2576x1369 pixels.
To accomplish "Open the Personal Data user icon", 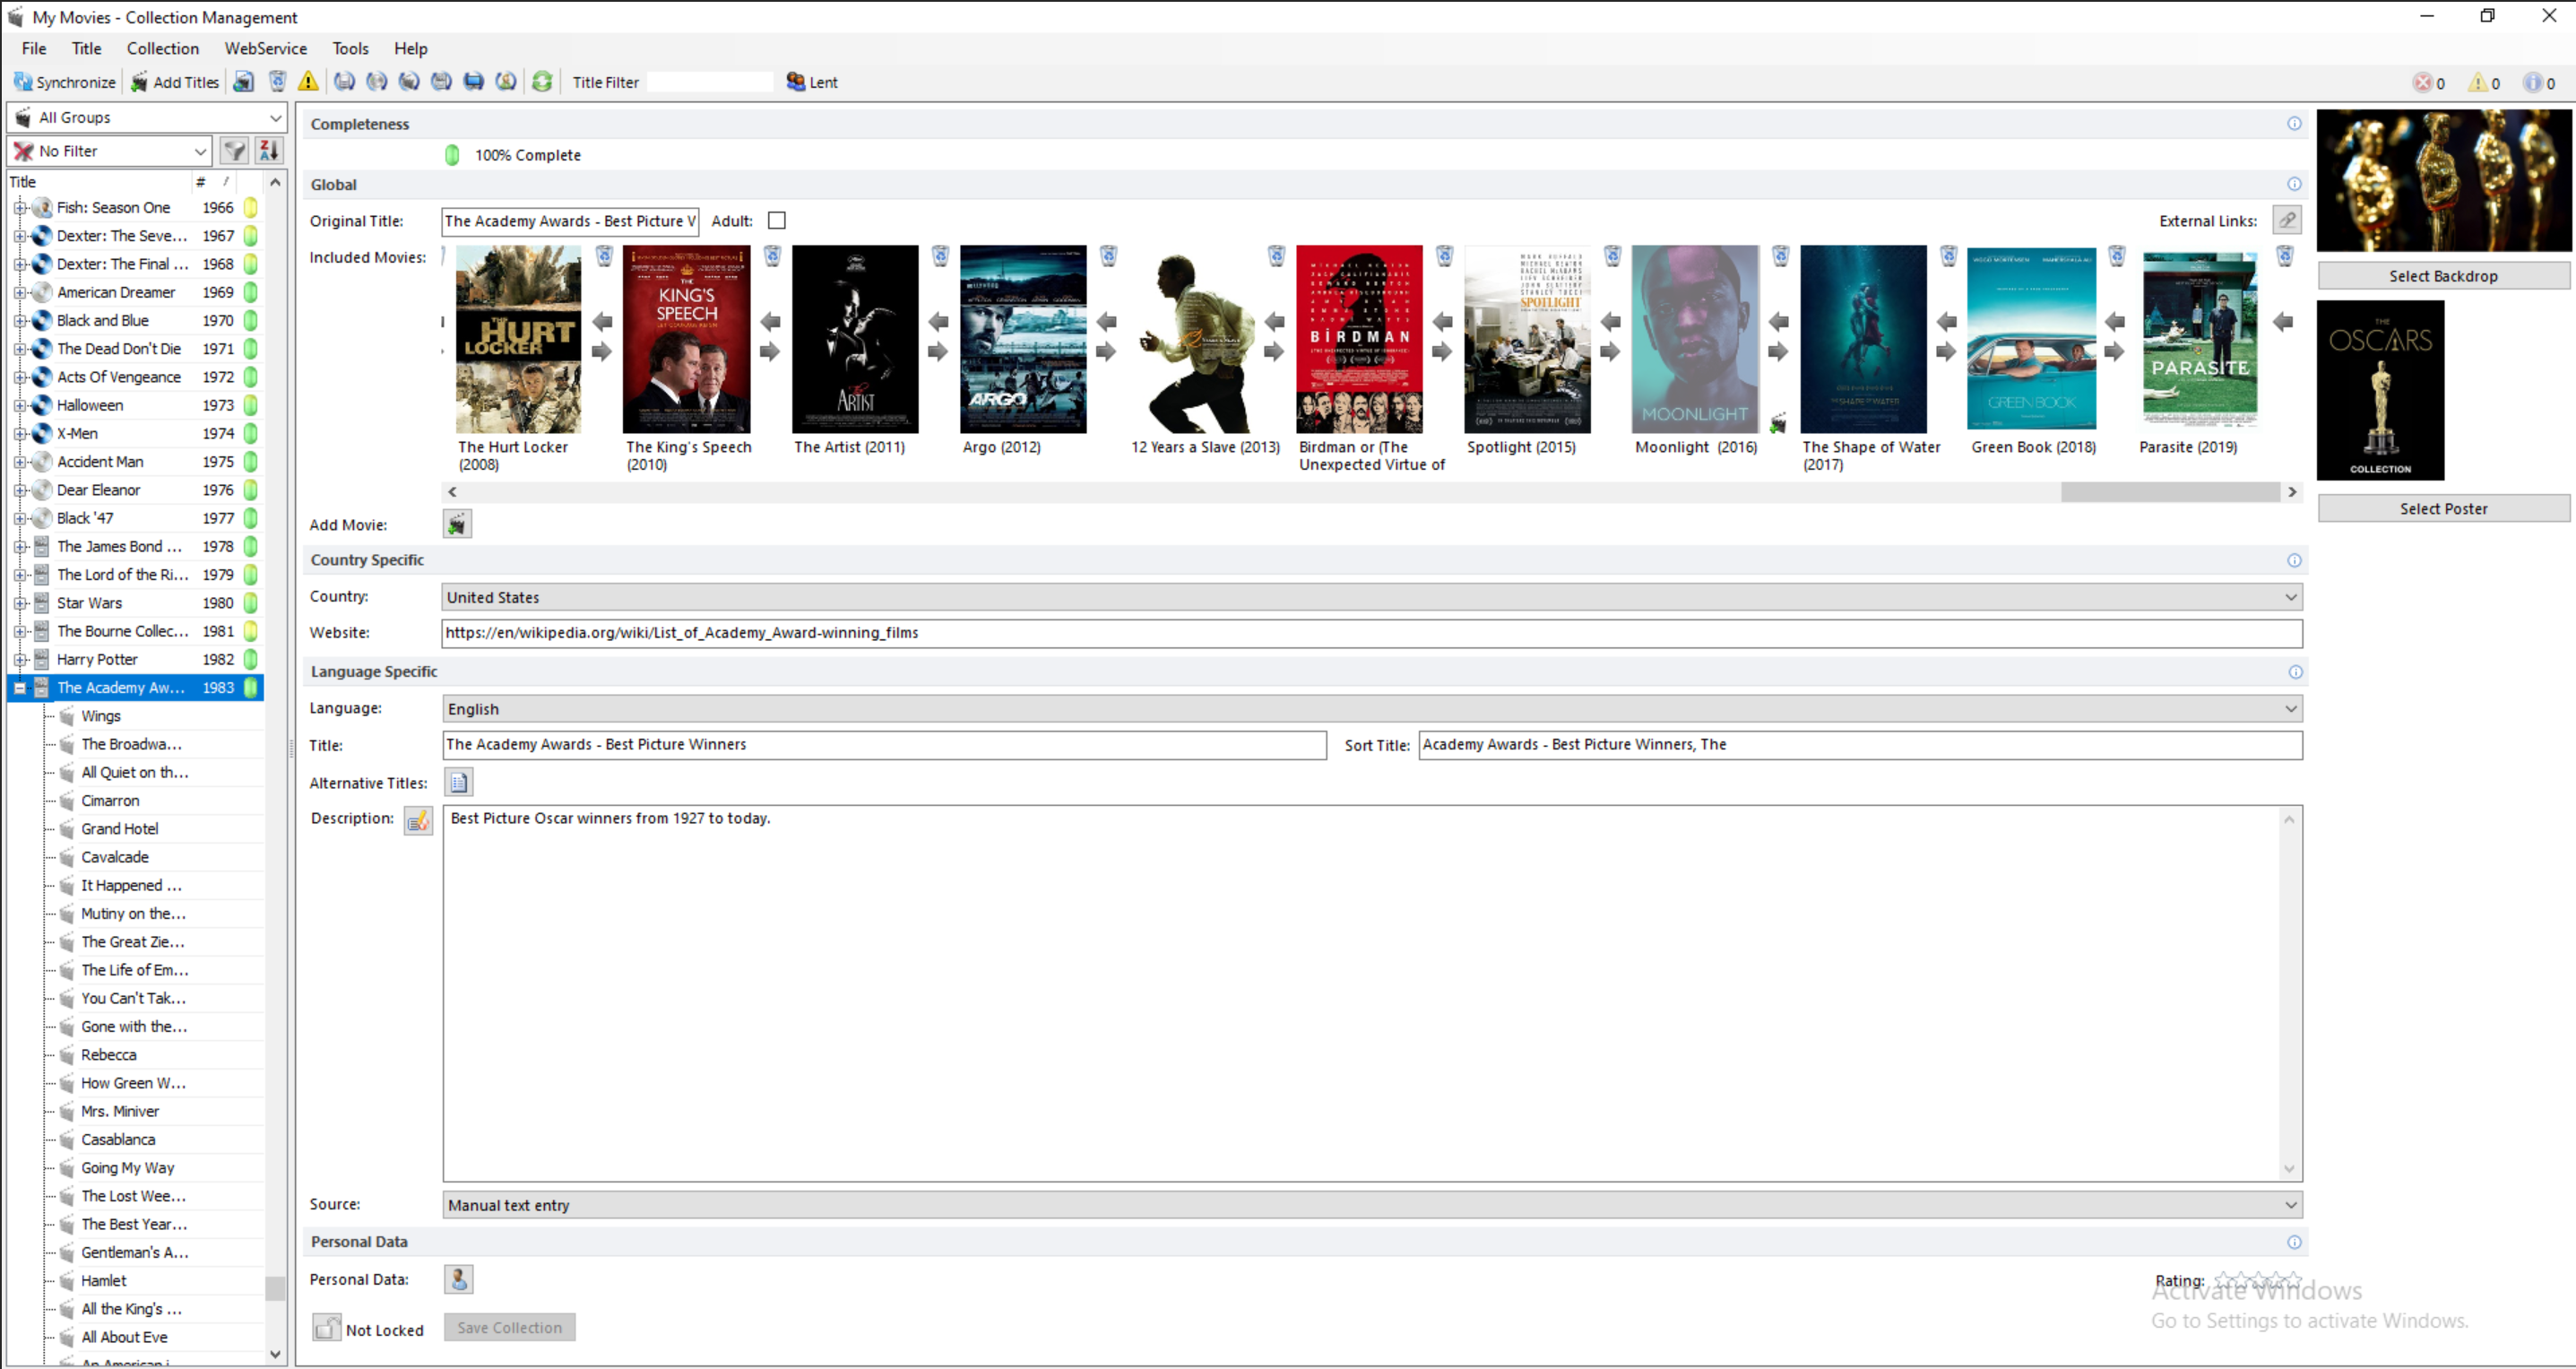I will [x=458, y=1279].
